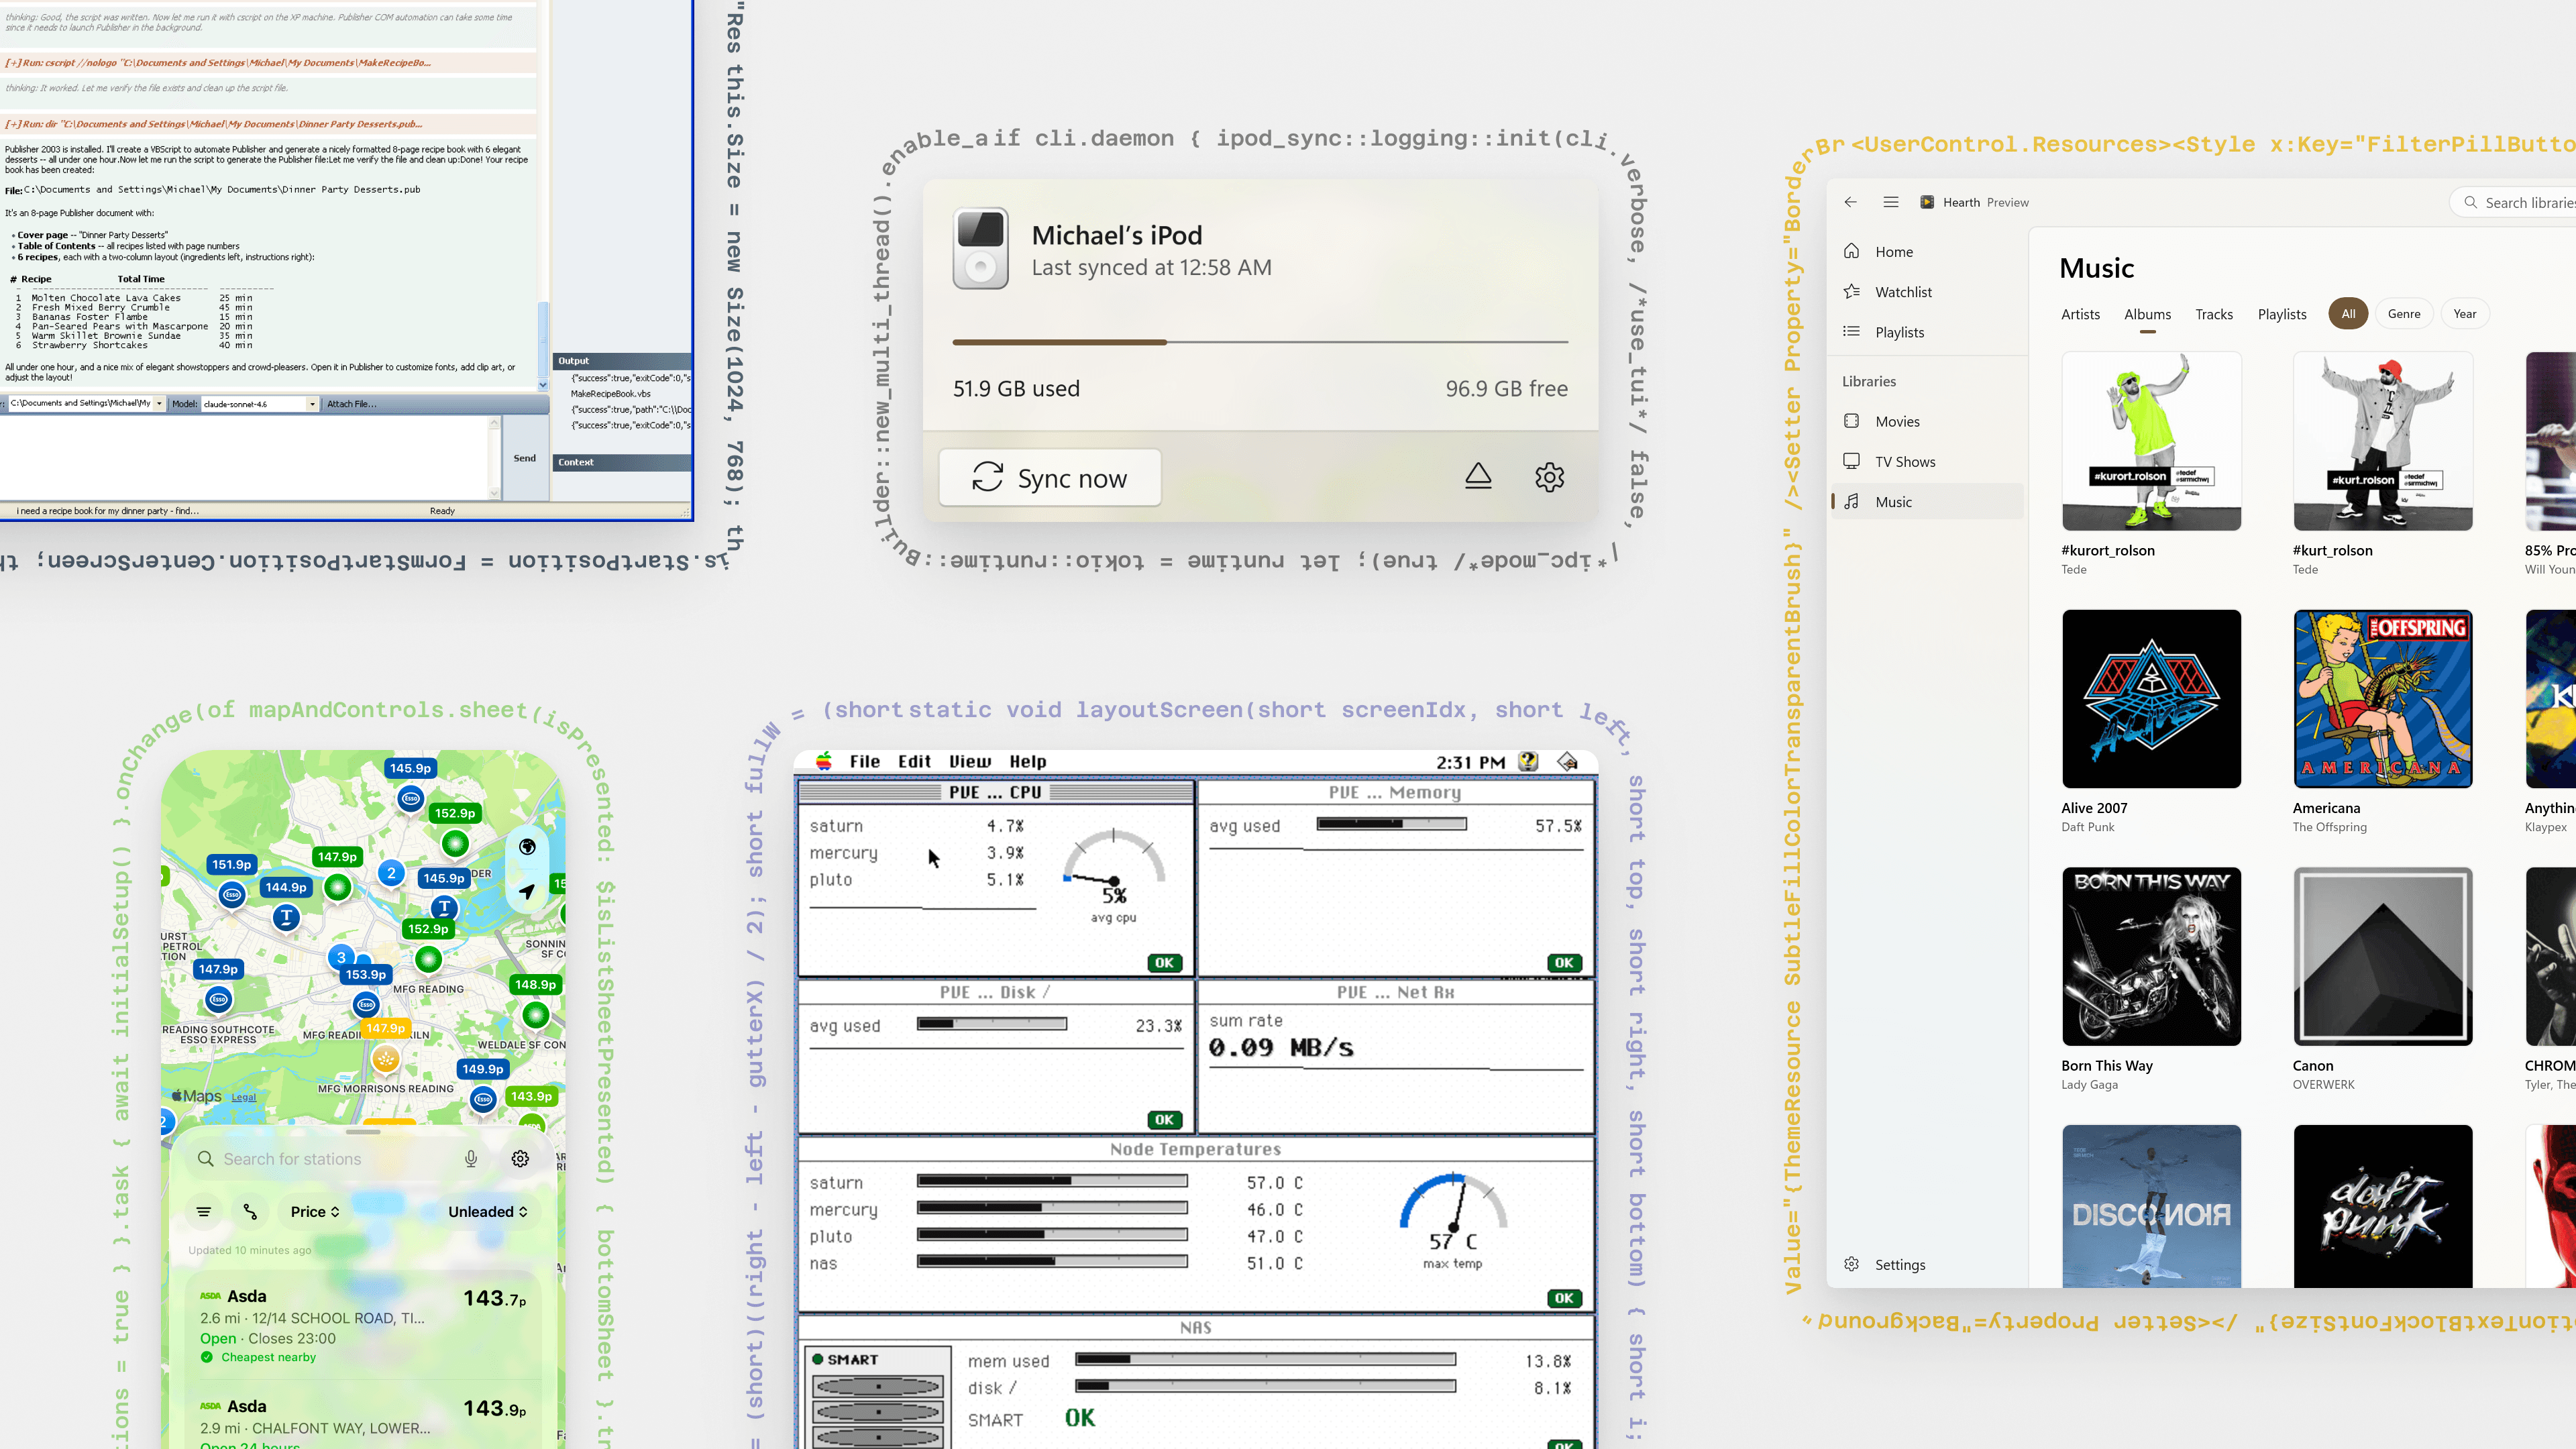Screen dimensions: 2576x1449
Task: Click the eject icon on Michael's iPod card
Action: tap(1478, 477)
